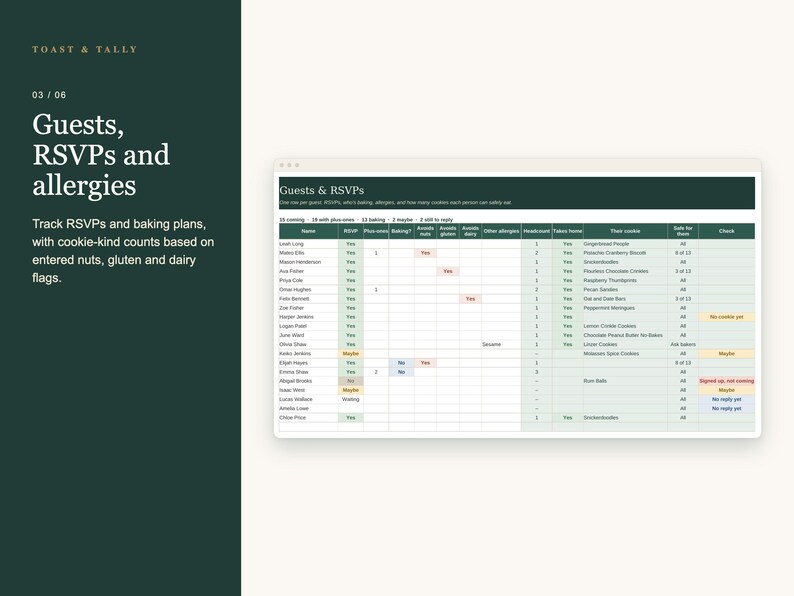794x596 pixels.
Task: Select the RSVP column header
Action: (350, 231)
